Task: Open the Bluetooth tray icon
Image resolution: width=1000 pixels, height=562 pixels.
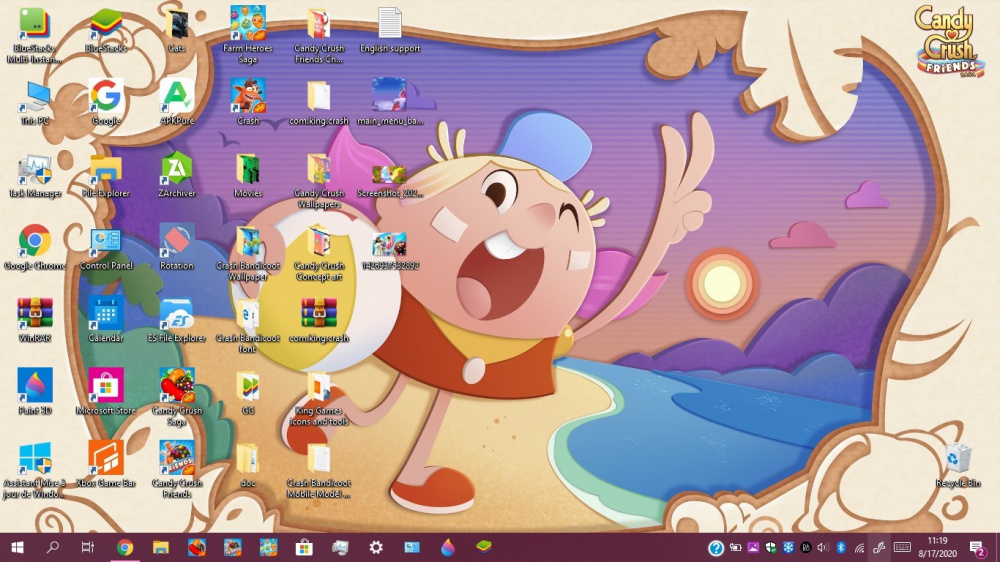Action: click(x=841, y=548)
